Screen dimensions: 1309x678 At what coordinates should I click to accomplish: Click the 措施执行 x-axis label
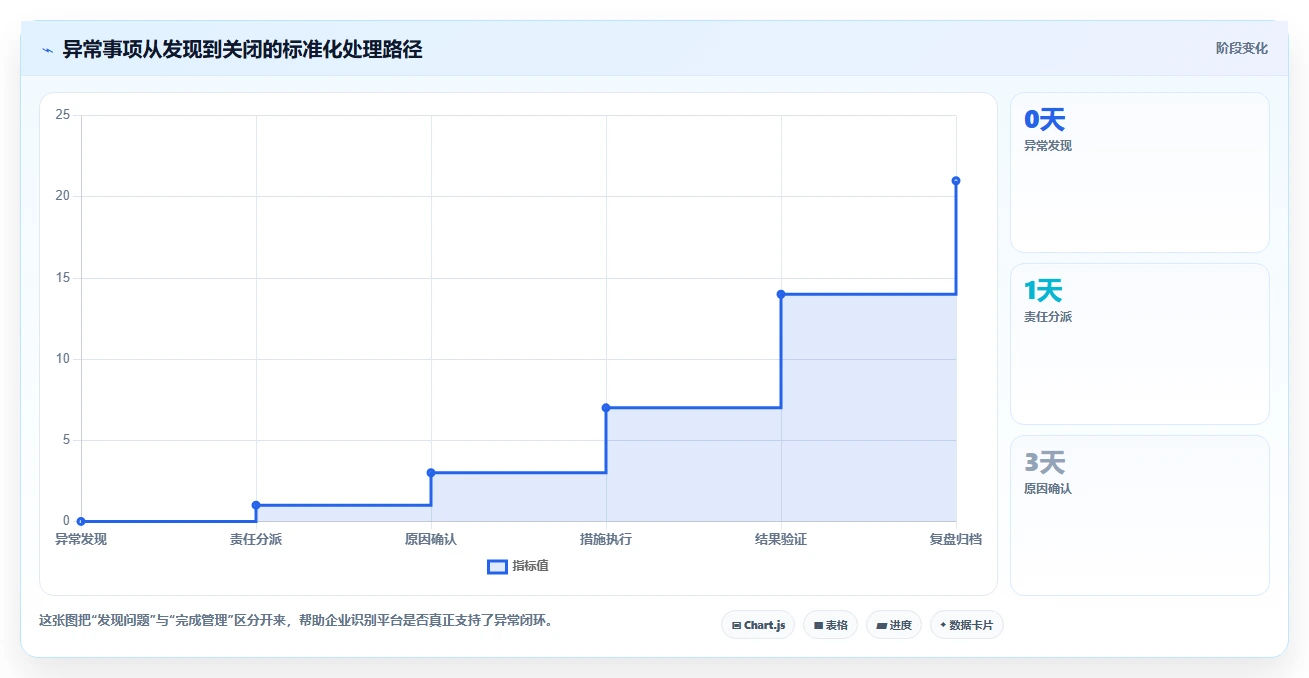pyautogui.click(x=606, y=539)
